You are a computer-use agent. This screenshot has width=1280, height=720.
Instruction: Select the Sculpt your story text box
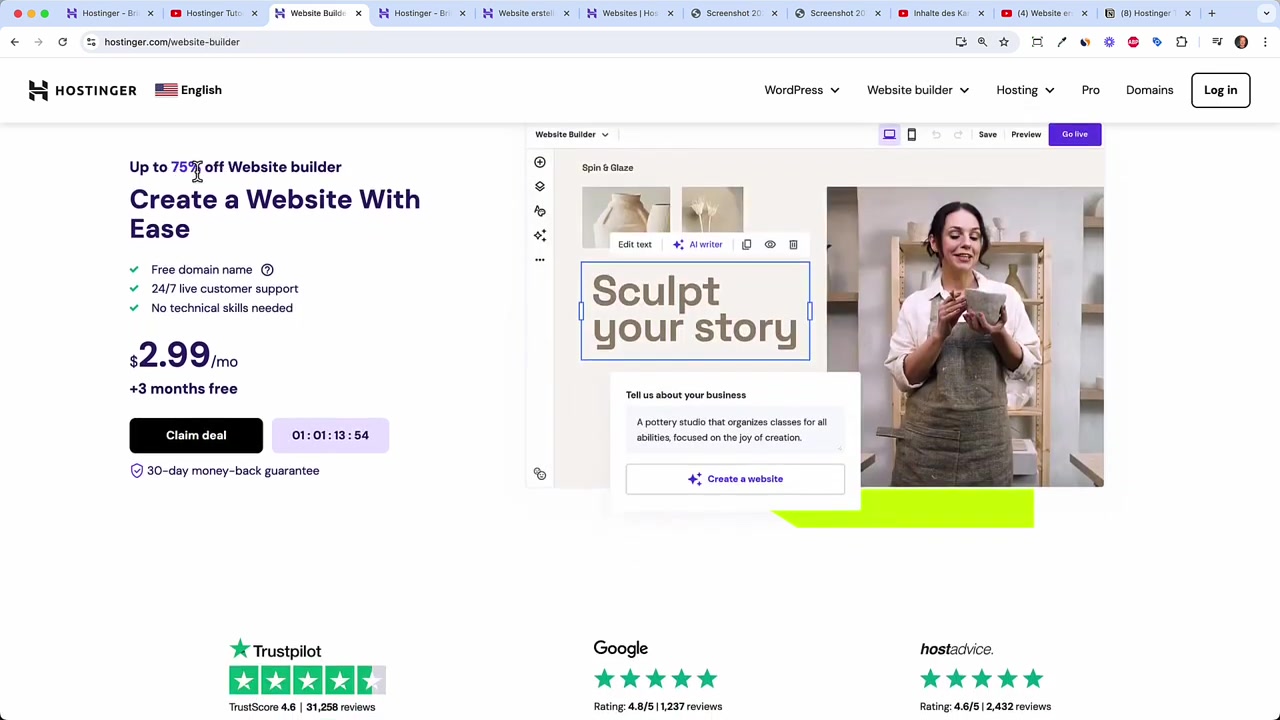pyautogui.click(x=695, y=311)
